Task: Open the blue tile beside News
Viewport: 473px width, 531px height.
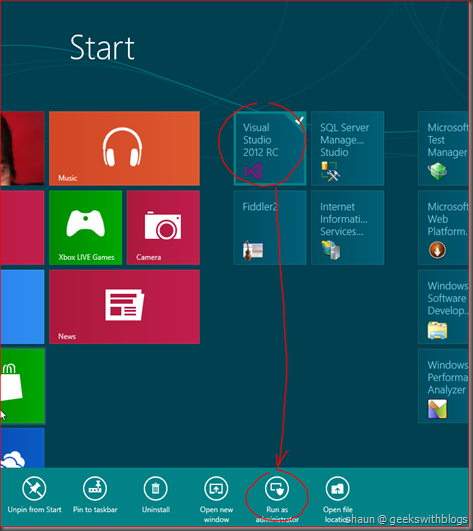Action: point(22,307)
